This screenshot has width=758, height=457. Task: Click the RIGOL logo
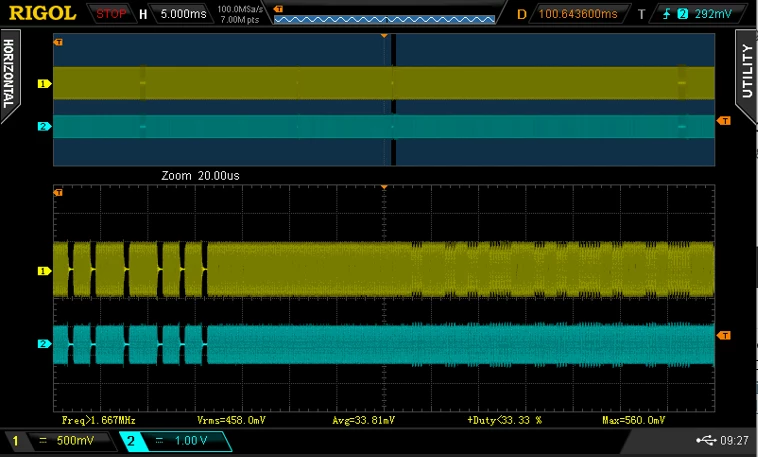coord(43,13)
